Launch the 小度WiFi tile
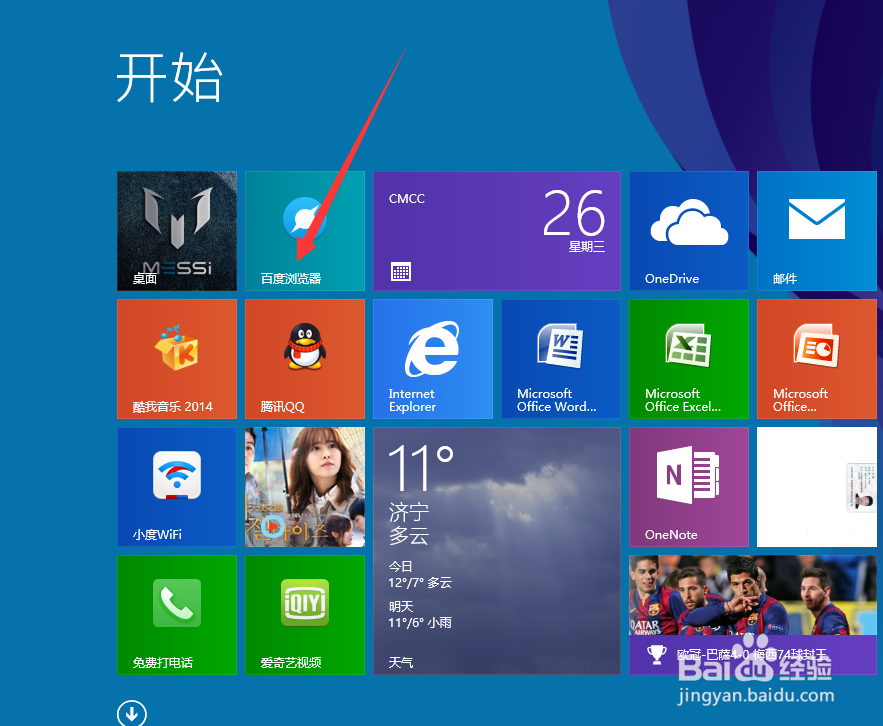 [177, 487]
